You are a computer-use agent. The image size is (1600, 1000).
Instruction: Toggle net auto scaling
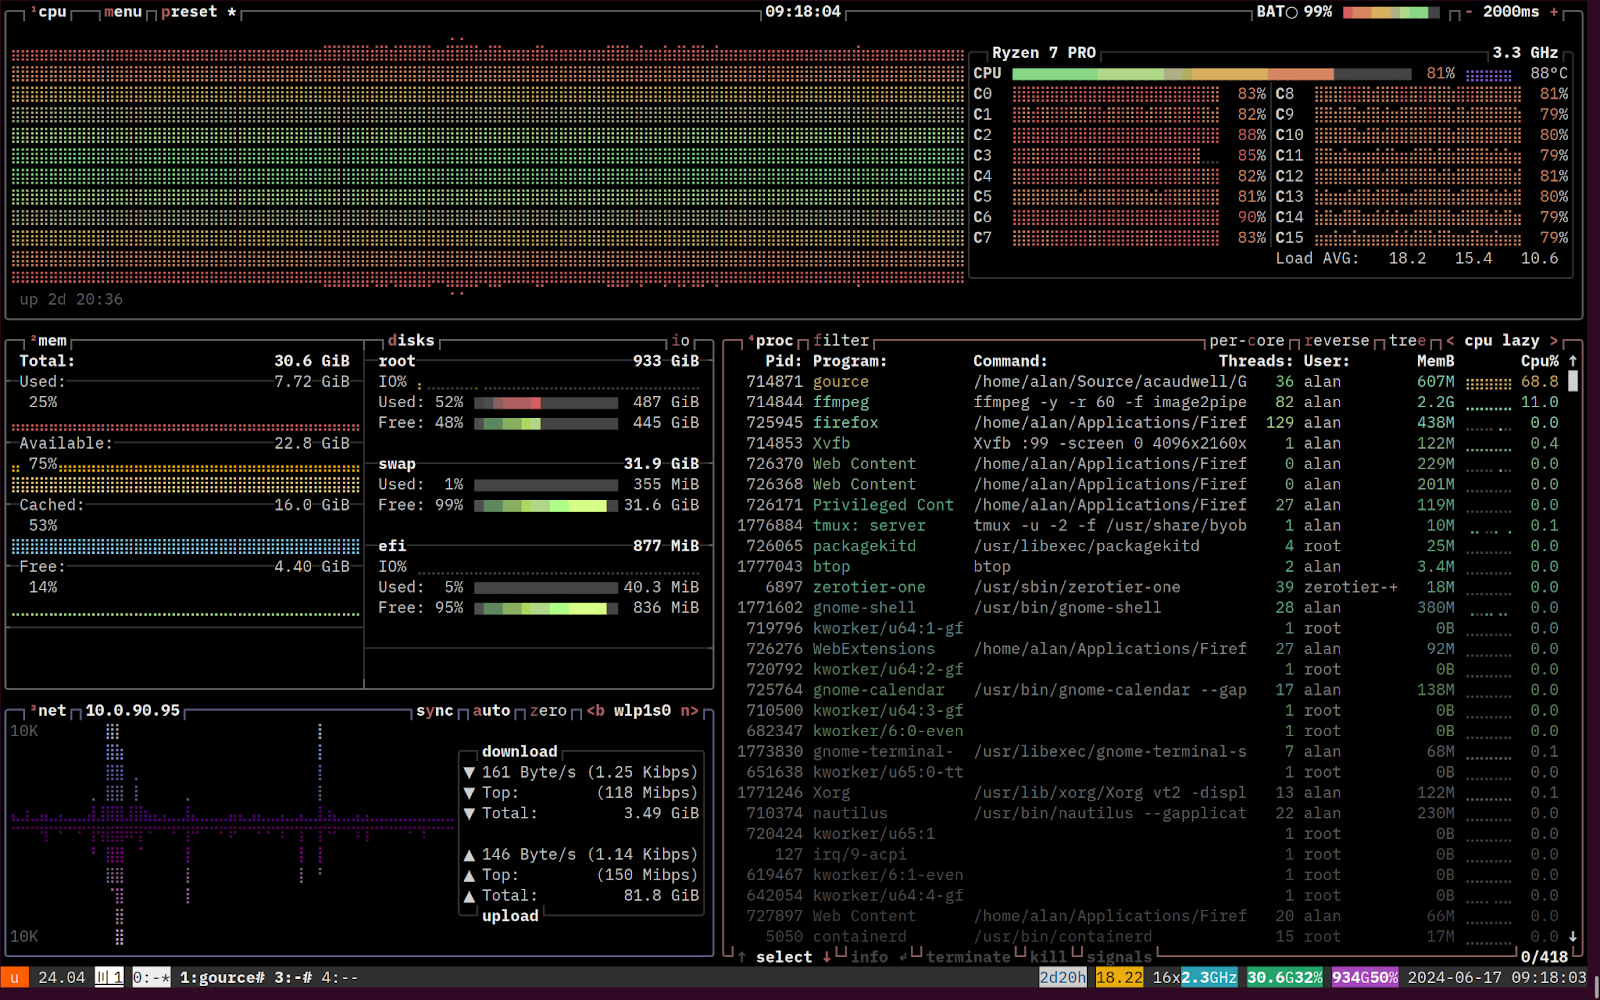point(491,711)
